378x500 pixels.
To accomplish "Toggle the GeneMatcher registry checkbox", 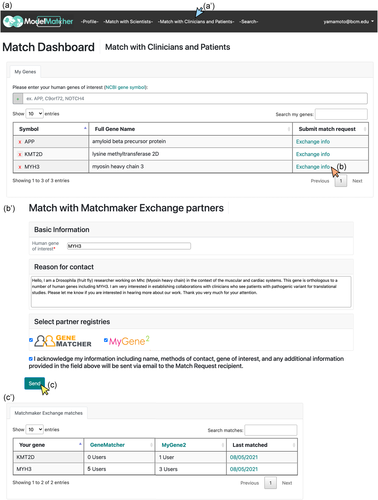I will (31, 340).
